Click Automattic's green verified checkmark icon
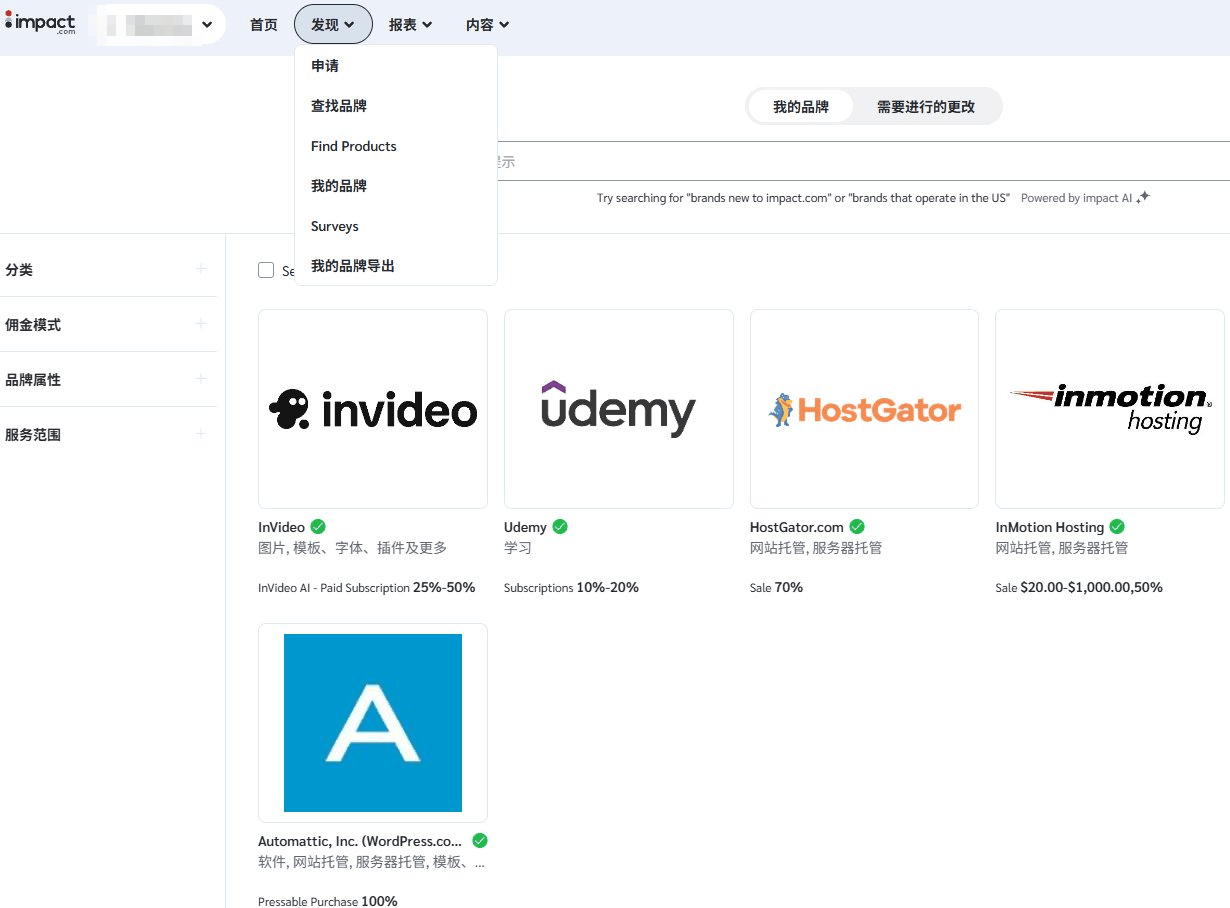1230x908 pixels. pos(480,840)
